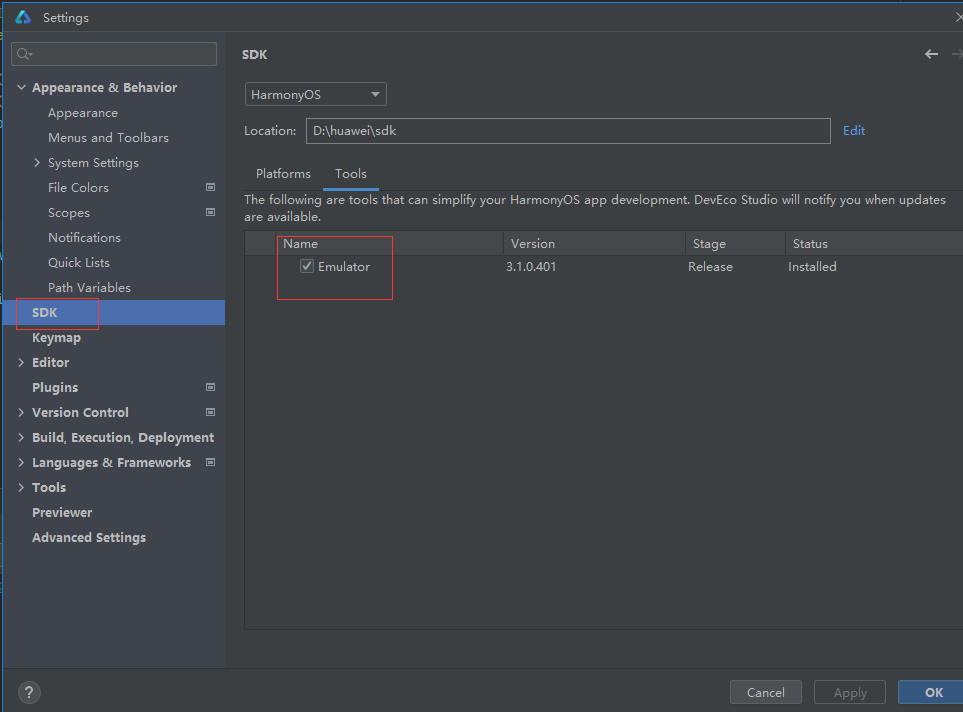Click the help question mark icon
The width and height of the screenshot is (963, 712).
pyautogui.click(x=29, y=692)
